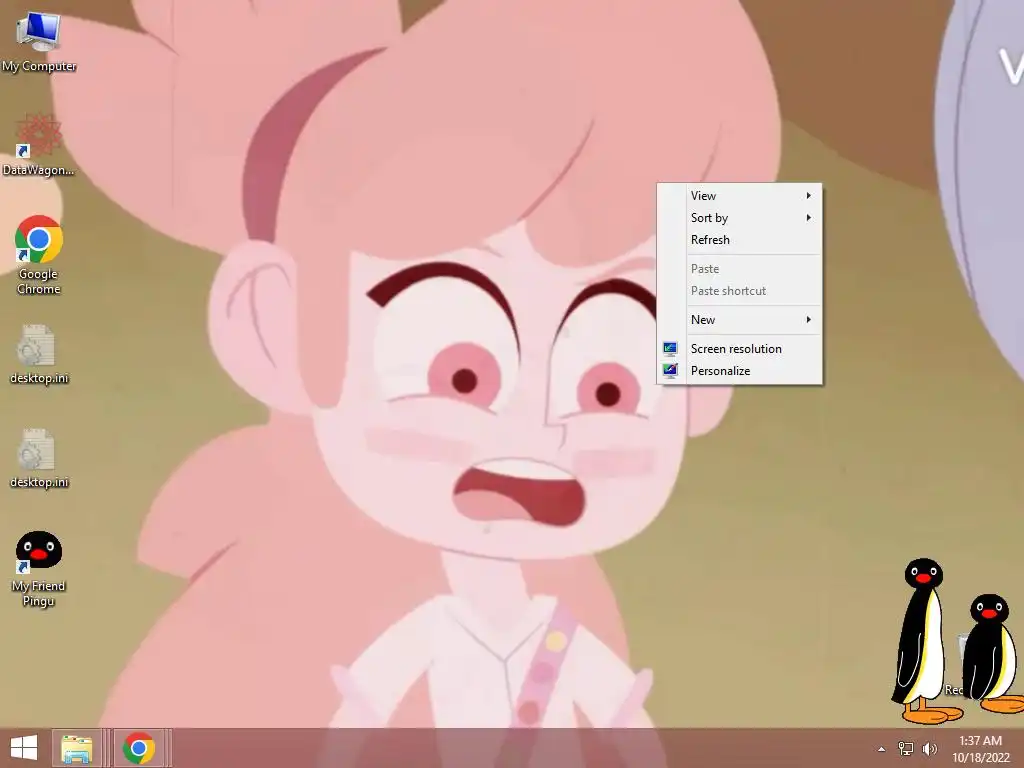Open the Sort by submenu
The height and width of the screenshot is (768, 1024).
pyautogui.click(x=739, y=218)
